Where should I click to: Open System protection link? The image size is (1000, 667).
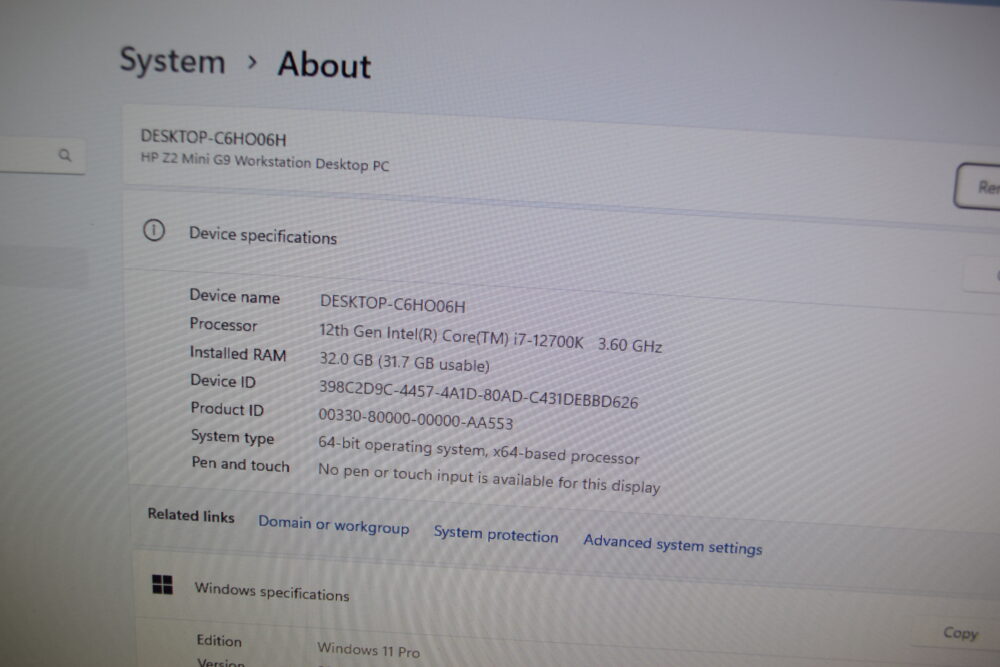(x=496, y=534)
